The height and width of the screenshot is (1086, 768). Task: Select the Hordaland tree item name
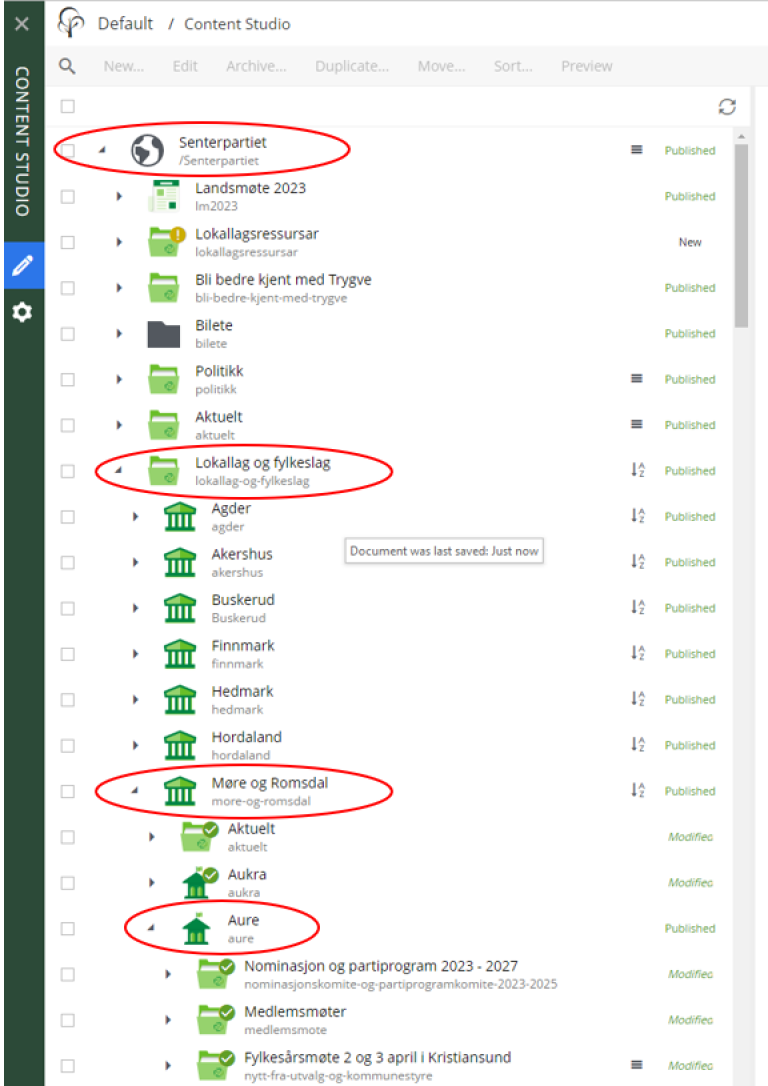tap(247, 737)
